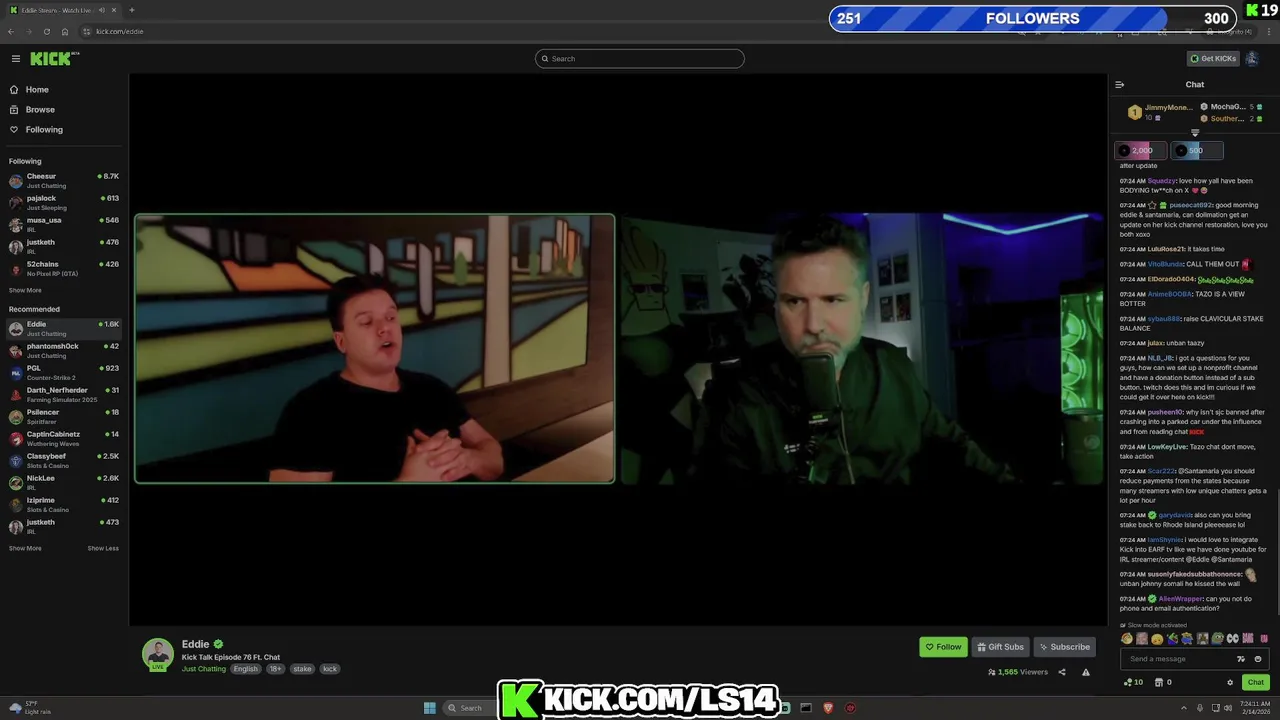
Task: Click the report stream warning icon
Action: (1086, 672)
